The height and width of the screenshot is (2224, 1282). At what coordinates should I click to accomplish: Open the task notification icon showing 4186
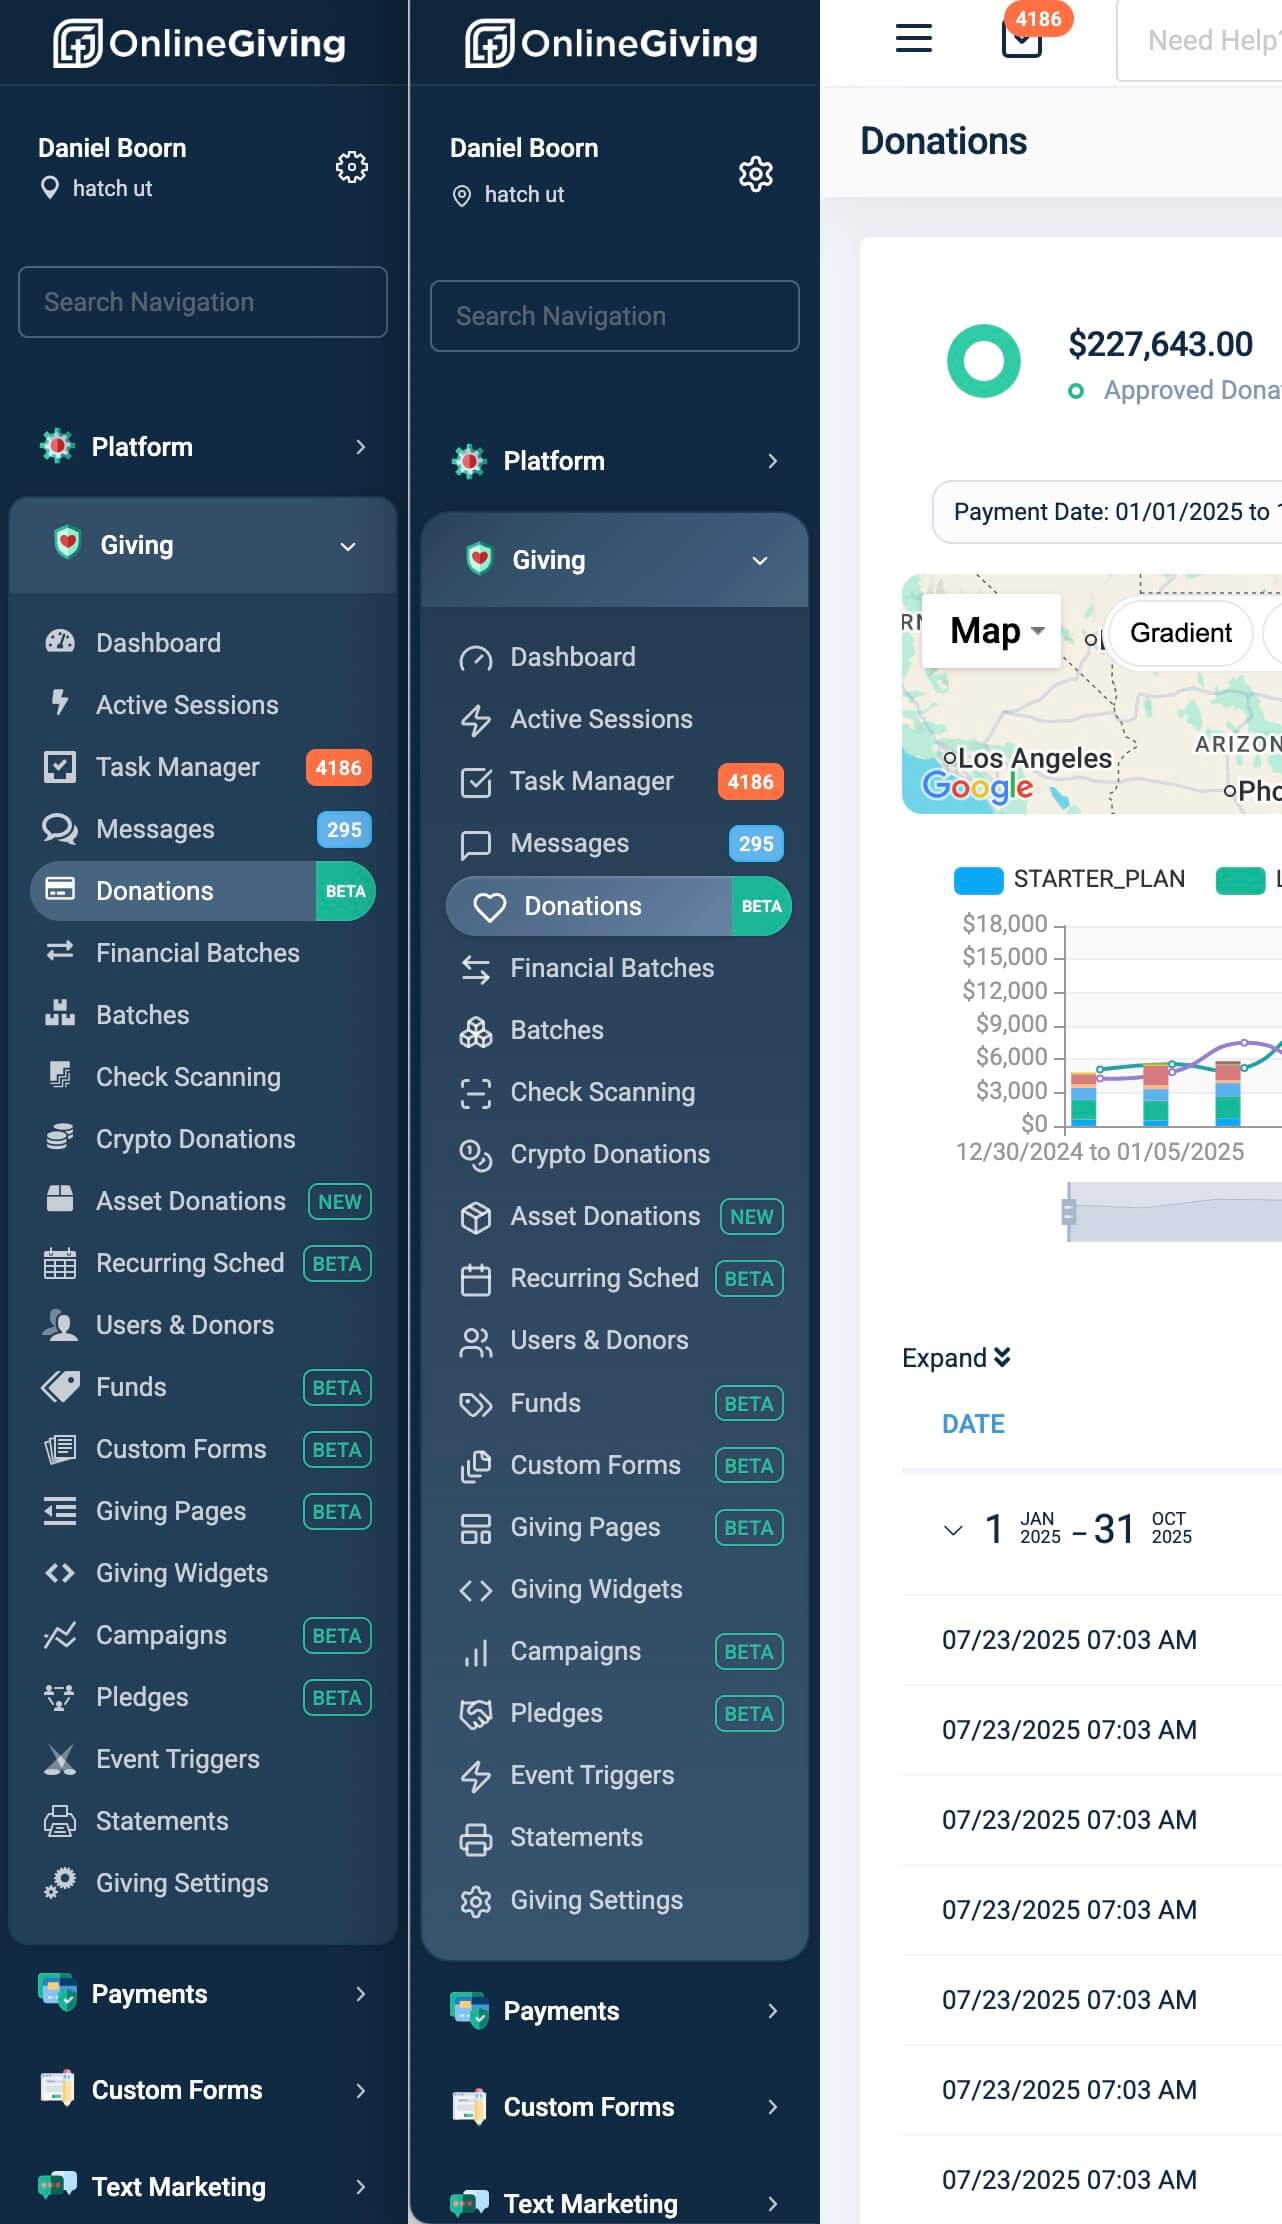point(1023,39)
